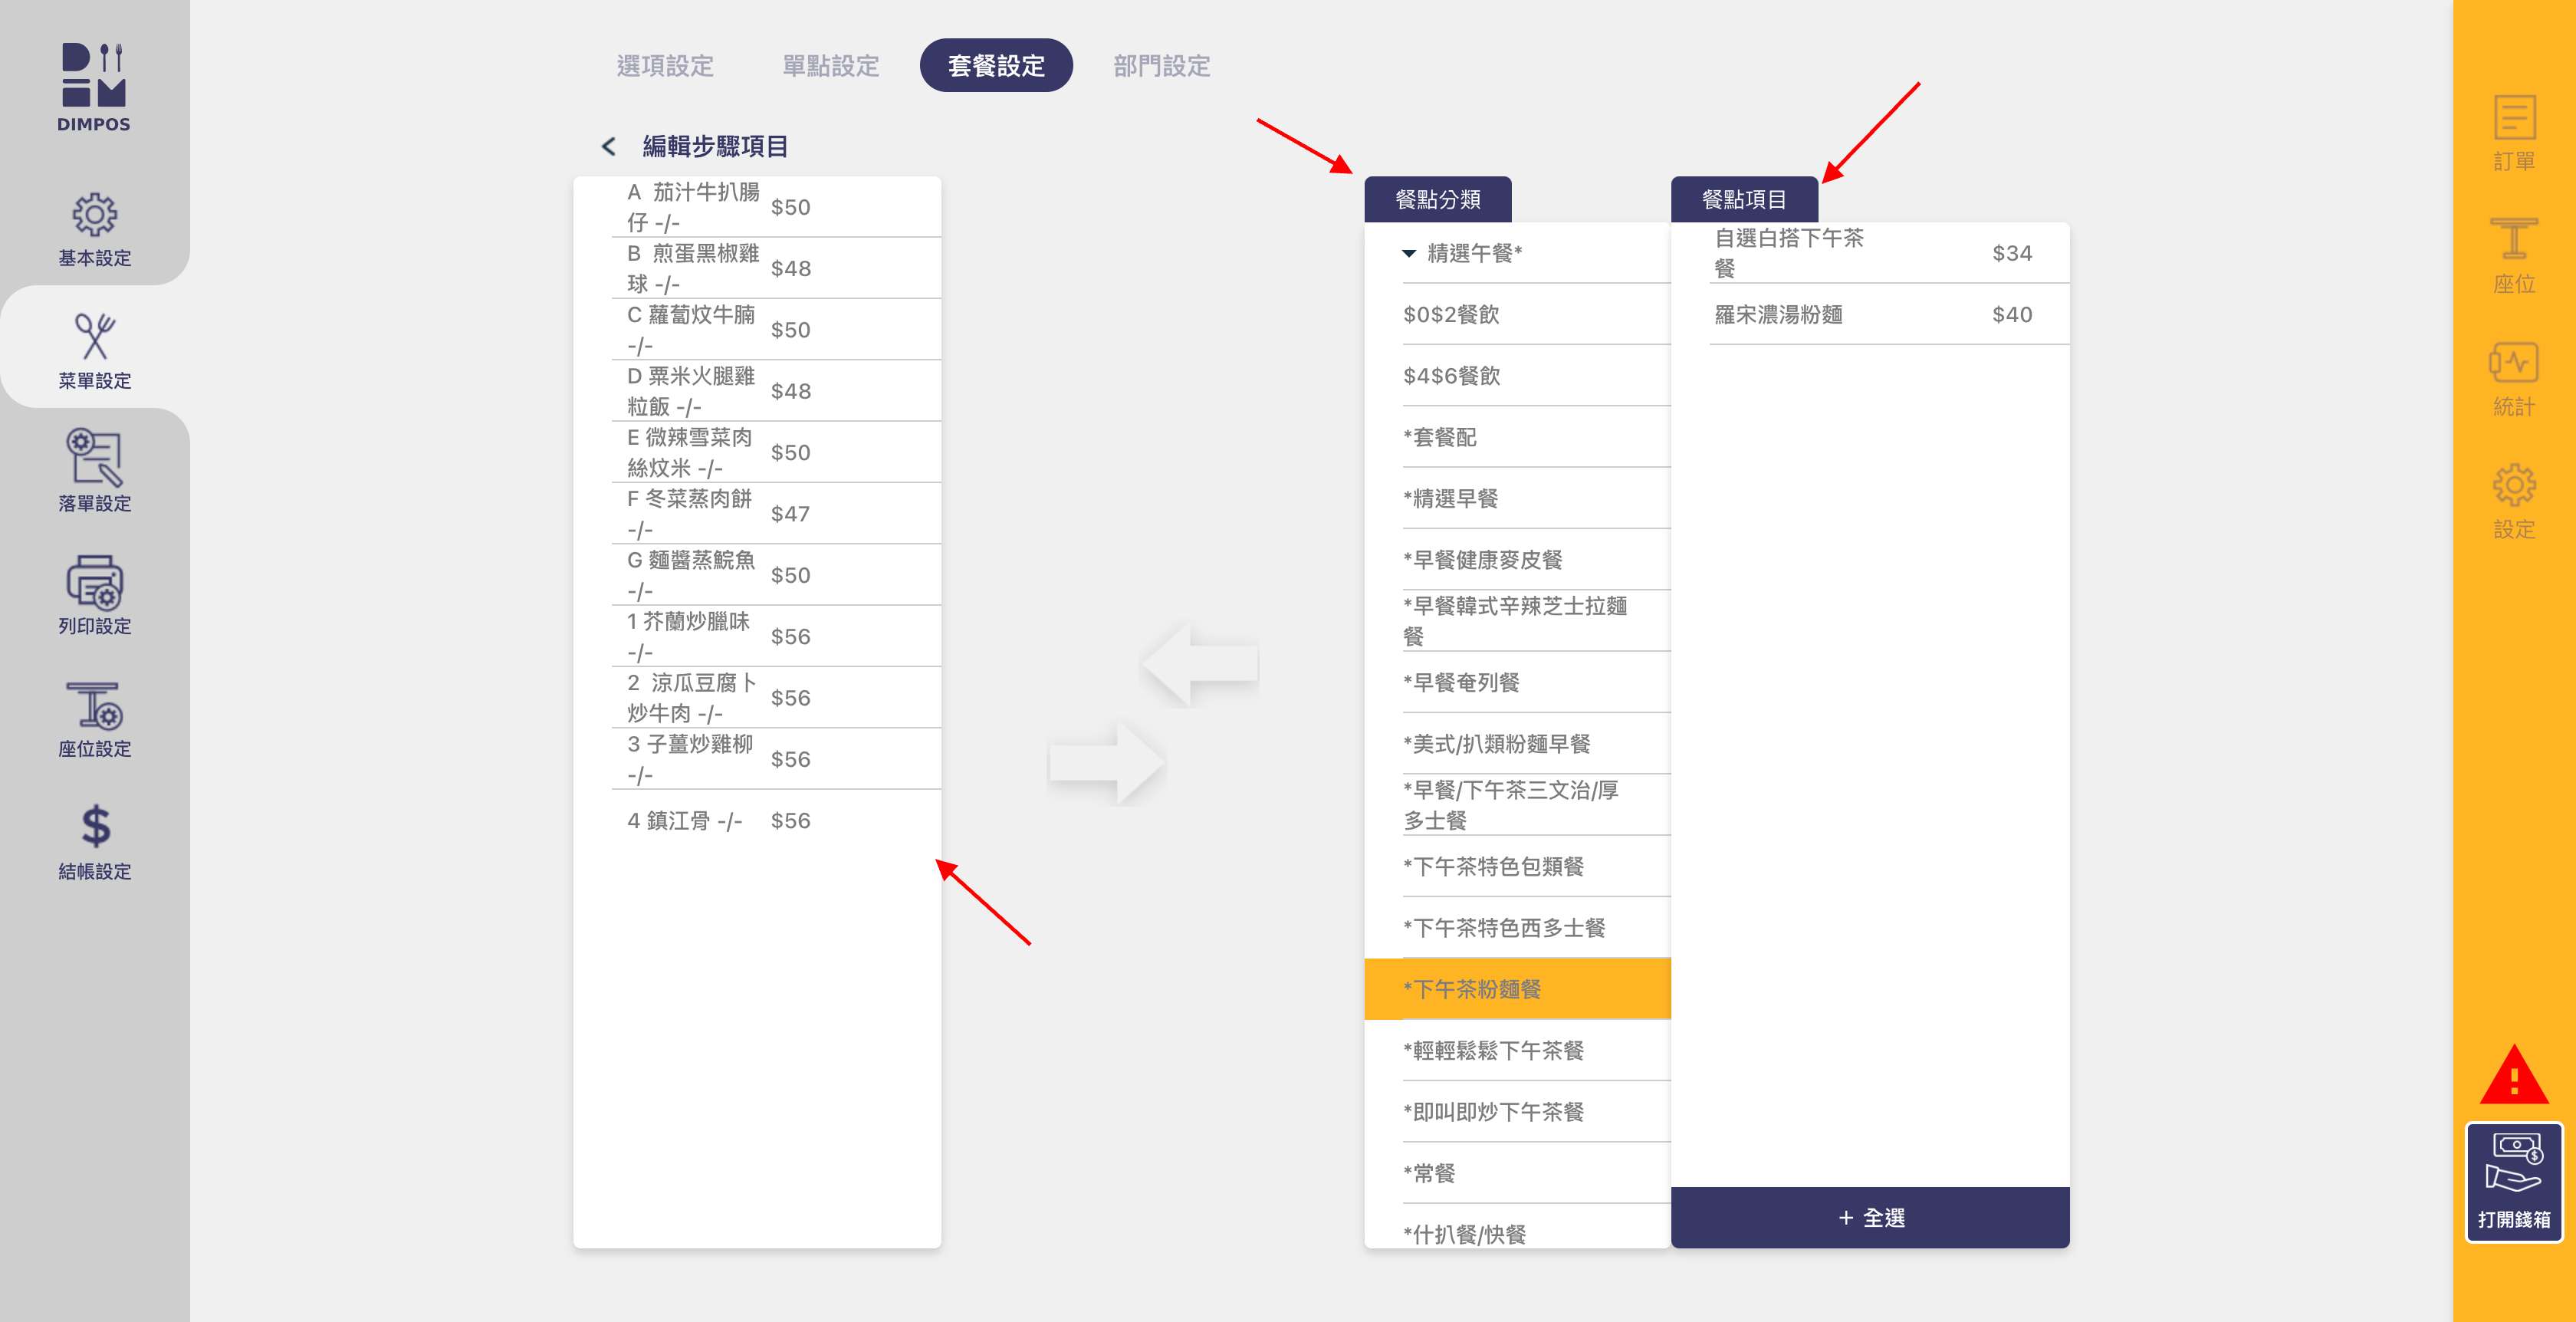Viewport: 2576px width, 1322px height.
Task: Go back using the 編輯步驟項目 chevron
Action: click(x=608, y=147)
